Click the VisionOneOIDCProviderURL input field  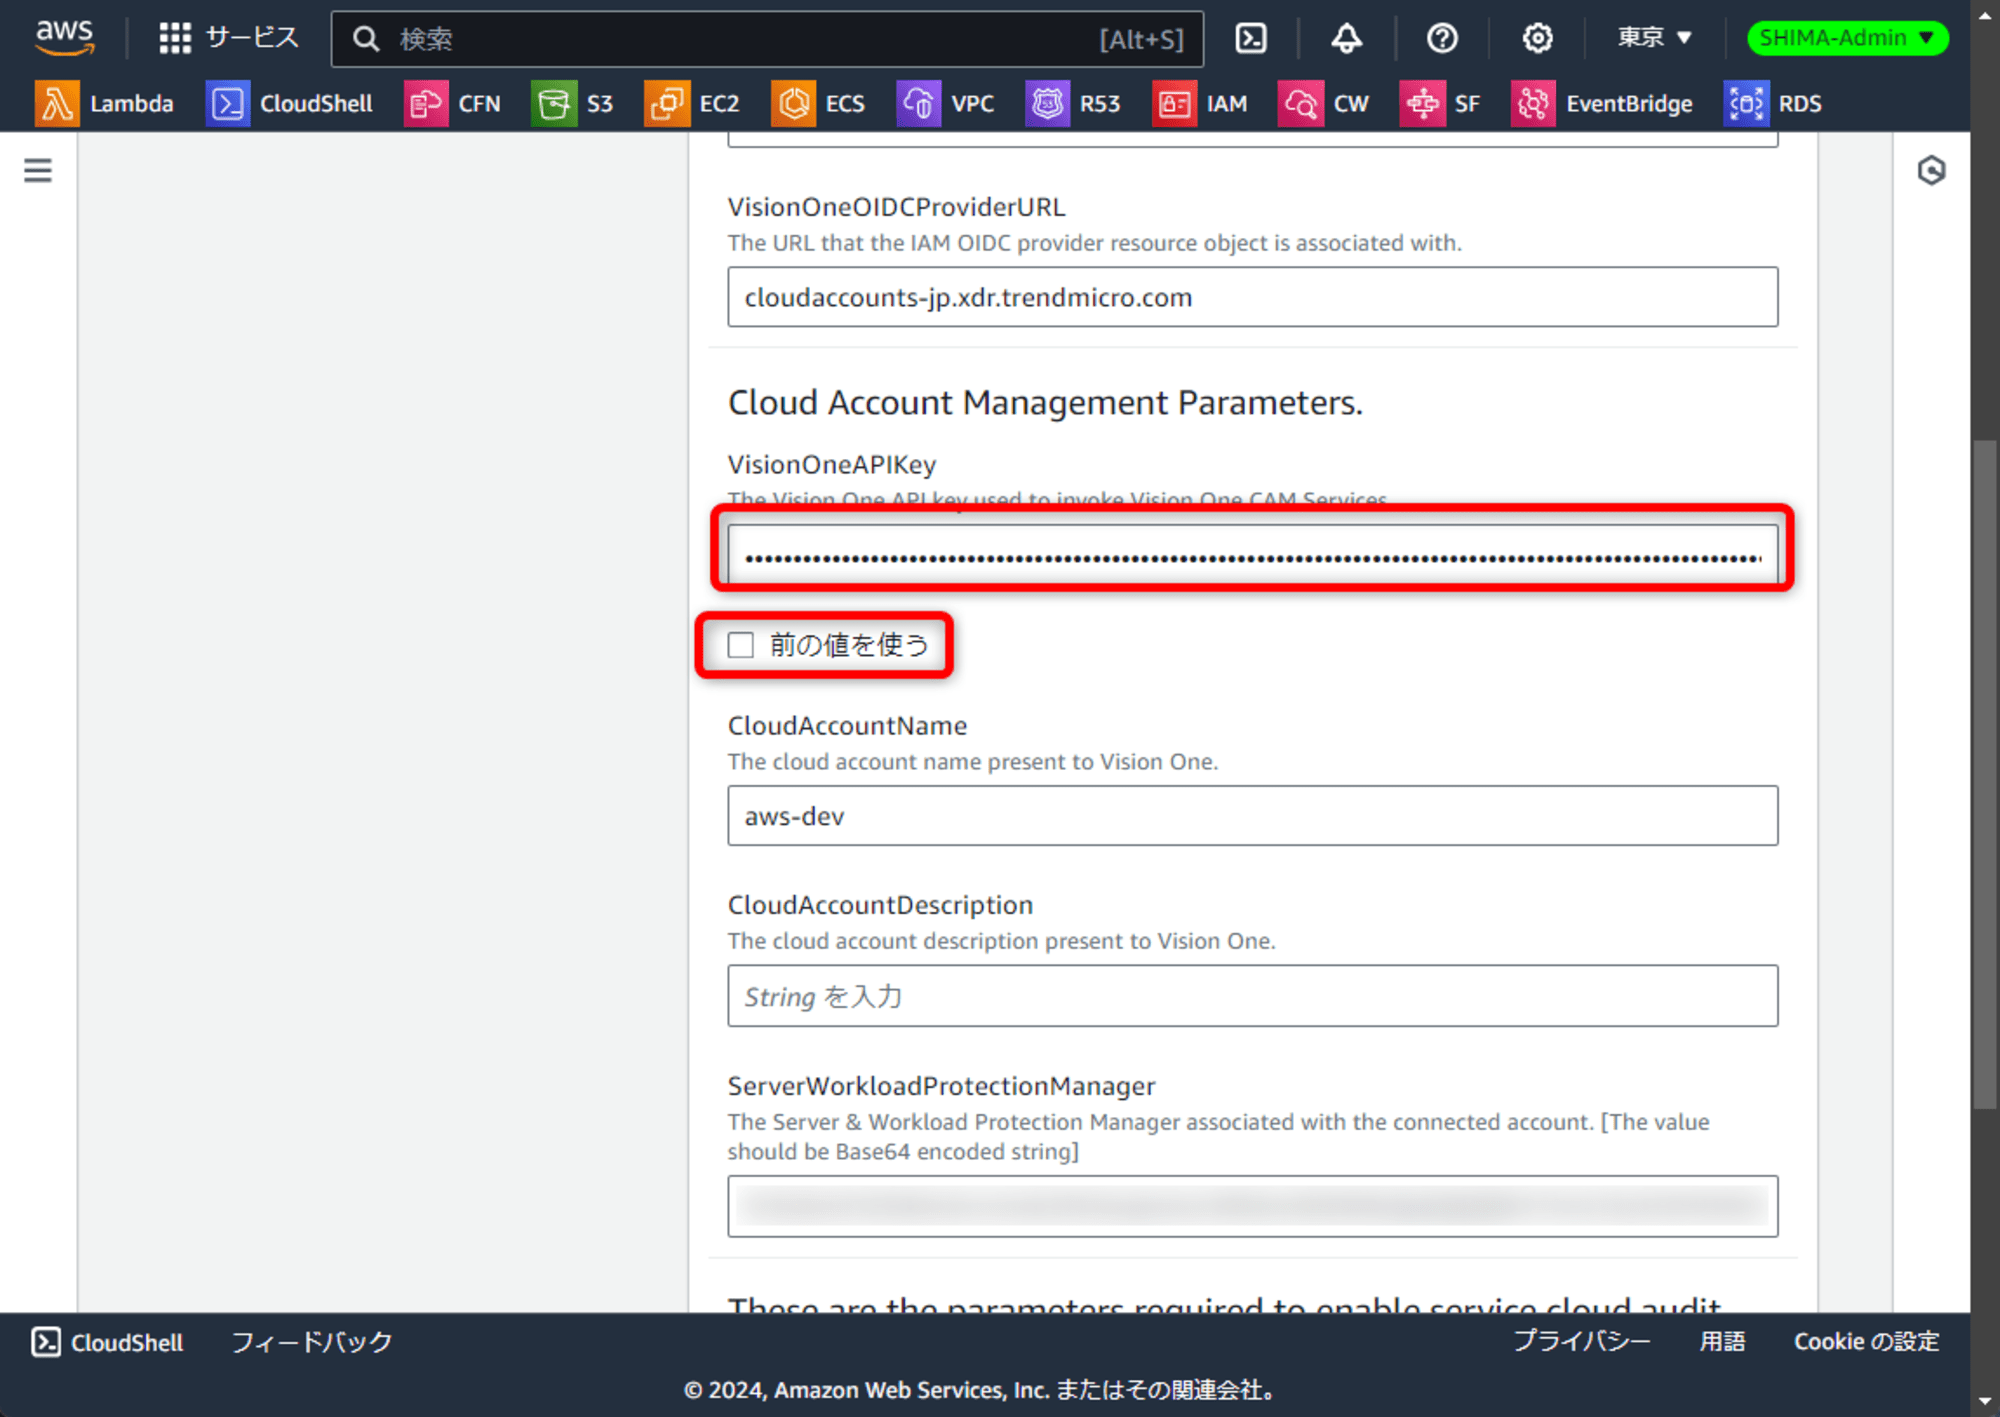tap(1252, 297)
